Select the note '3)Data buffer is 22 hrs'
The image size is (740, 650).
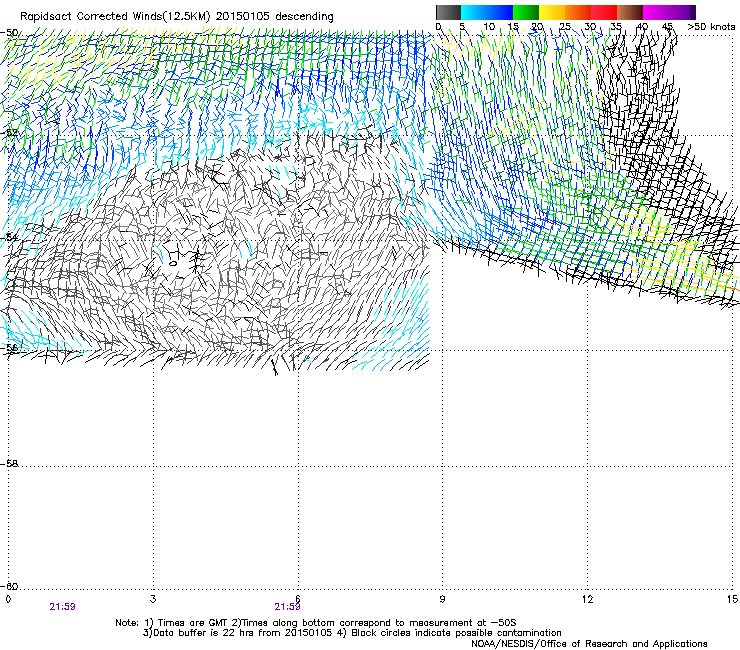pyautogui.click(x=197, y=633)
